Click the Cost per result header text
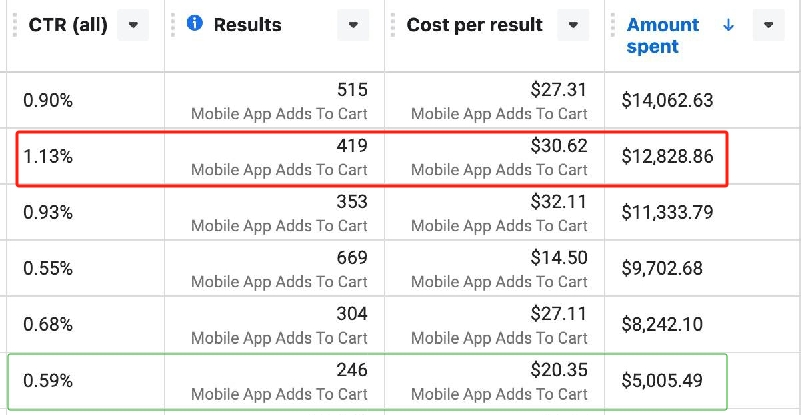 tap(474, 25)
